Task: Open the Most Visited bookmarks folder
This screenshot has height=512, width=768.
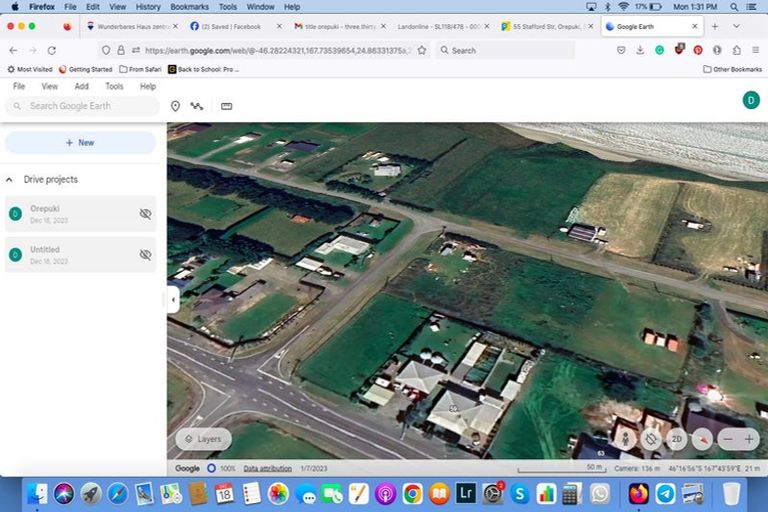Action: pyautogui.click(x=30, y=70)
